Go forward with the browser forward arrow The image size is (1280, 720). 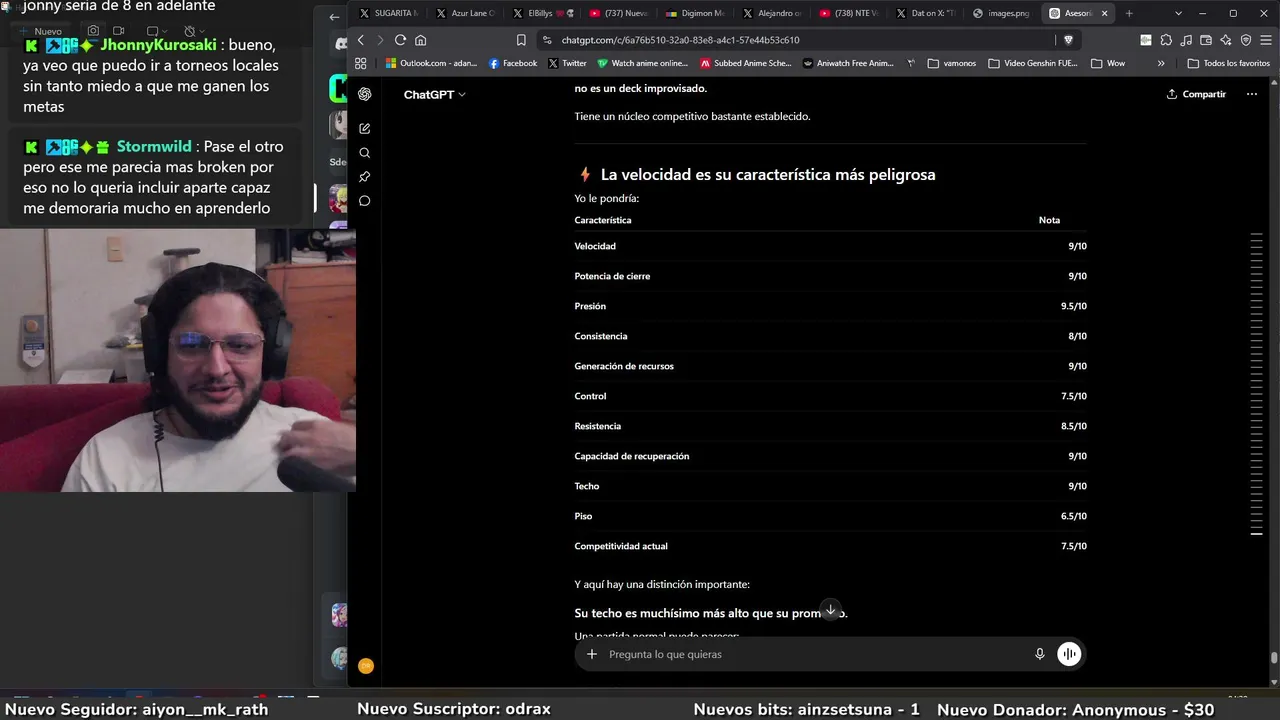click(380, 40)
